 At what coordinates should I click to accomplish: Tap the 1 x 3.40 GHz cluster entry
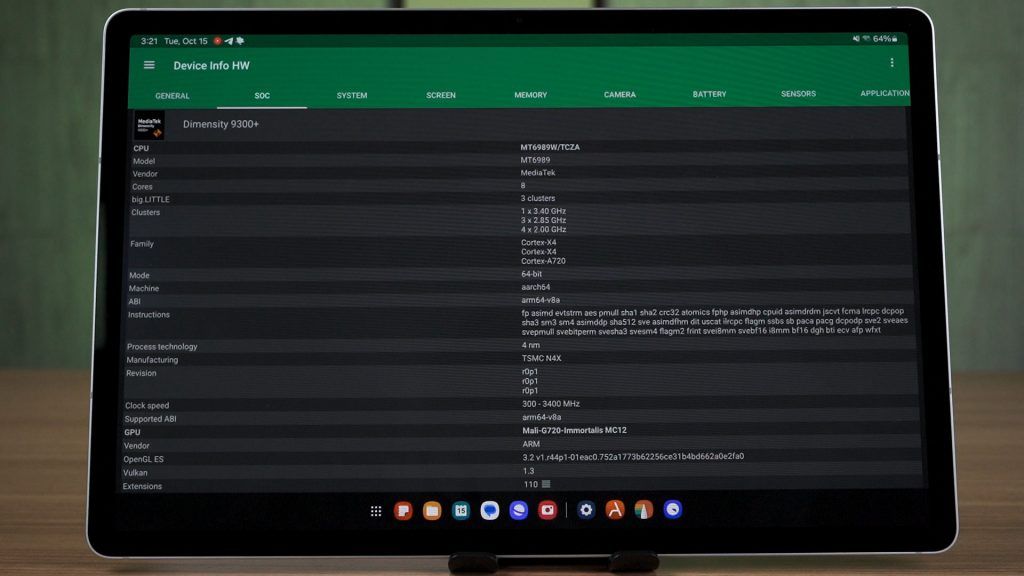[x=543, y=211]
